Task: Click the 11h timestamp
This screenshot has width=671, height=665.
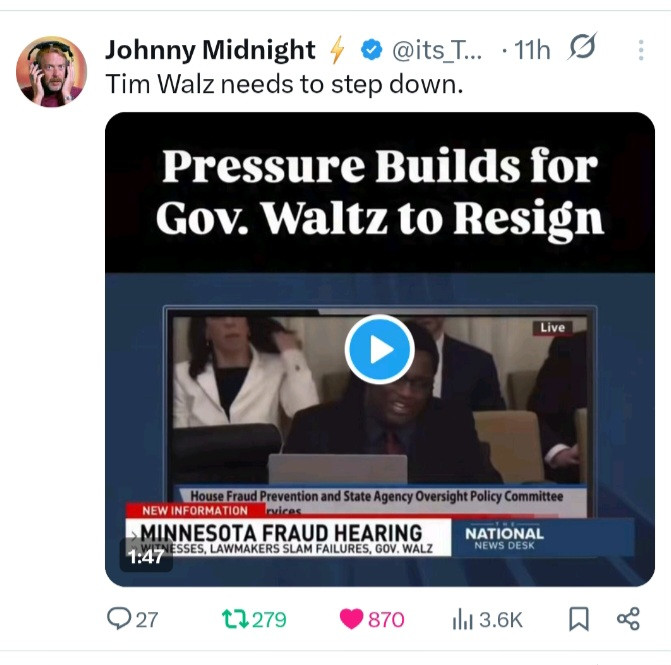Action: (x=532, y=50)
